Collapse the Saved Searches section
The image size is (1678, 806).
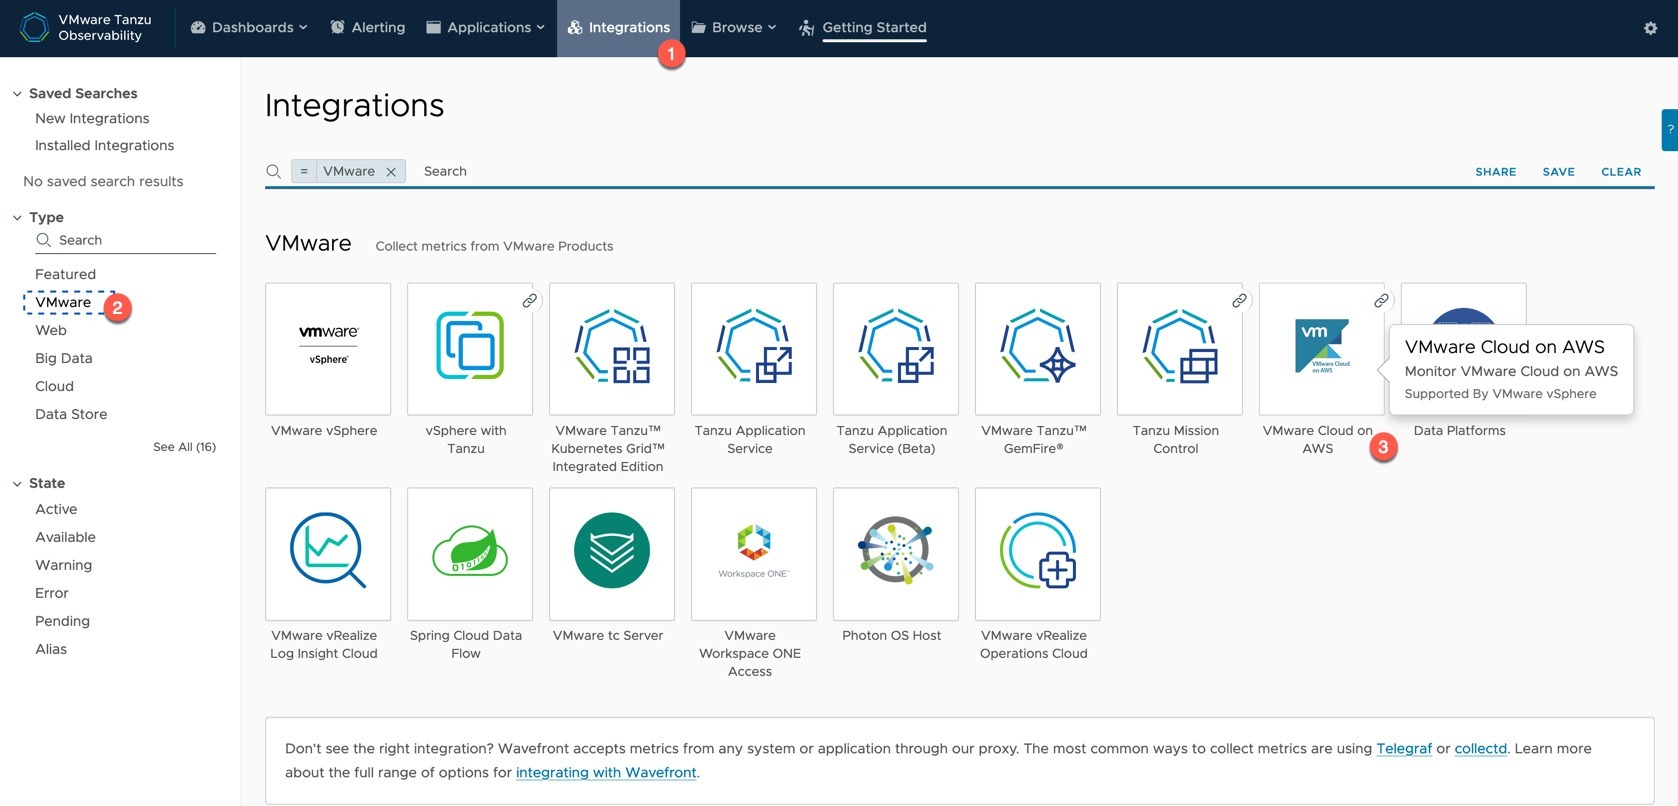[x=17, y=94]
